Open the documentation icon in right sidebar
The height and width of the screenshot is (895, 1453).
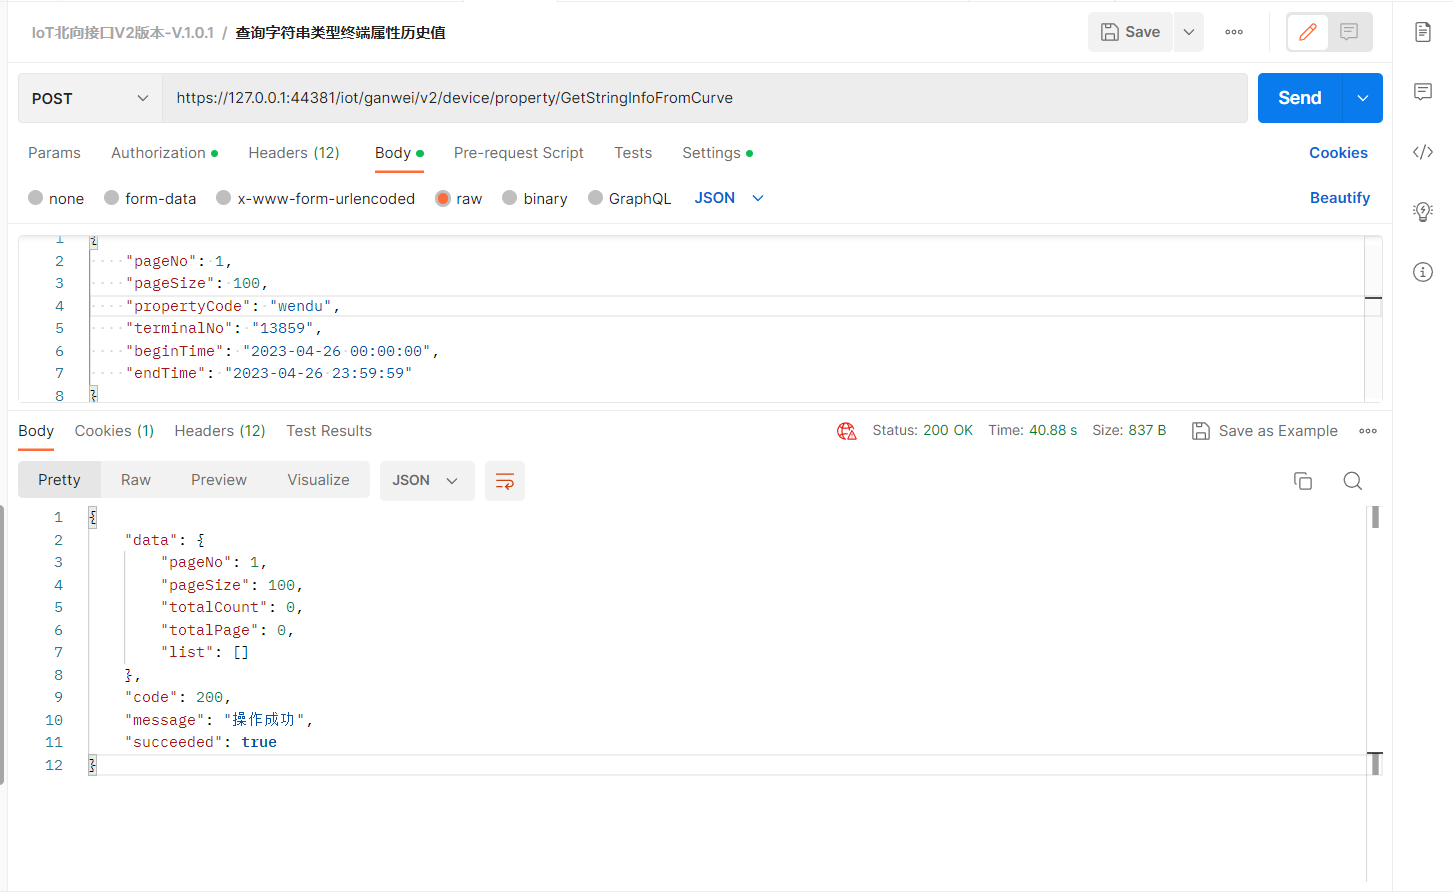(x=1423, y=32)
